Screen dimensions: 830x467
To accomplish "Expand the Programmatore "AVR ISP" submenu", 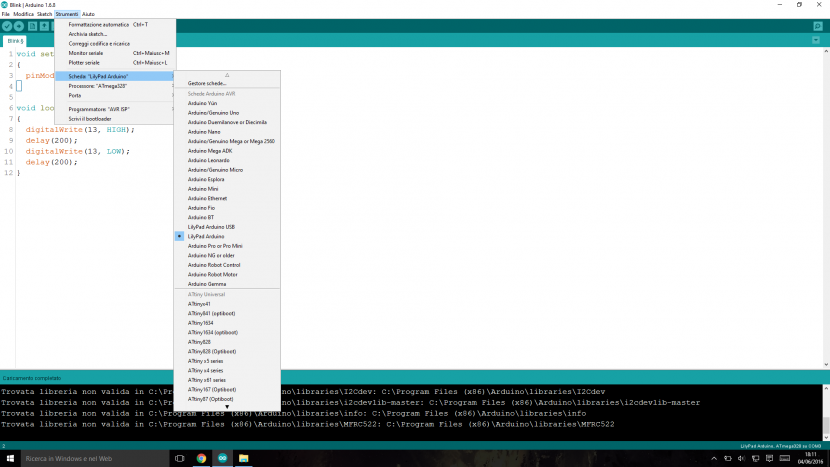I will click(x=115, y=109).
